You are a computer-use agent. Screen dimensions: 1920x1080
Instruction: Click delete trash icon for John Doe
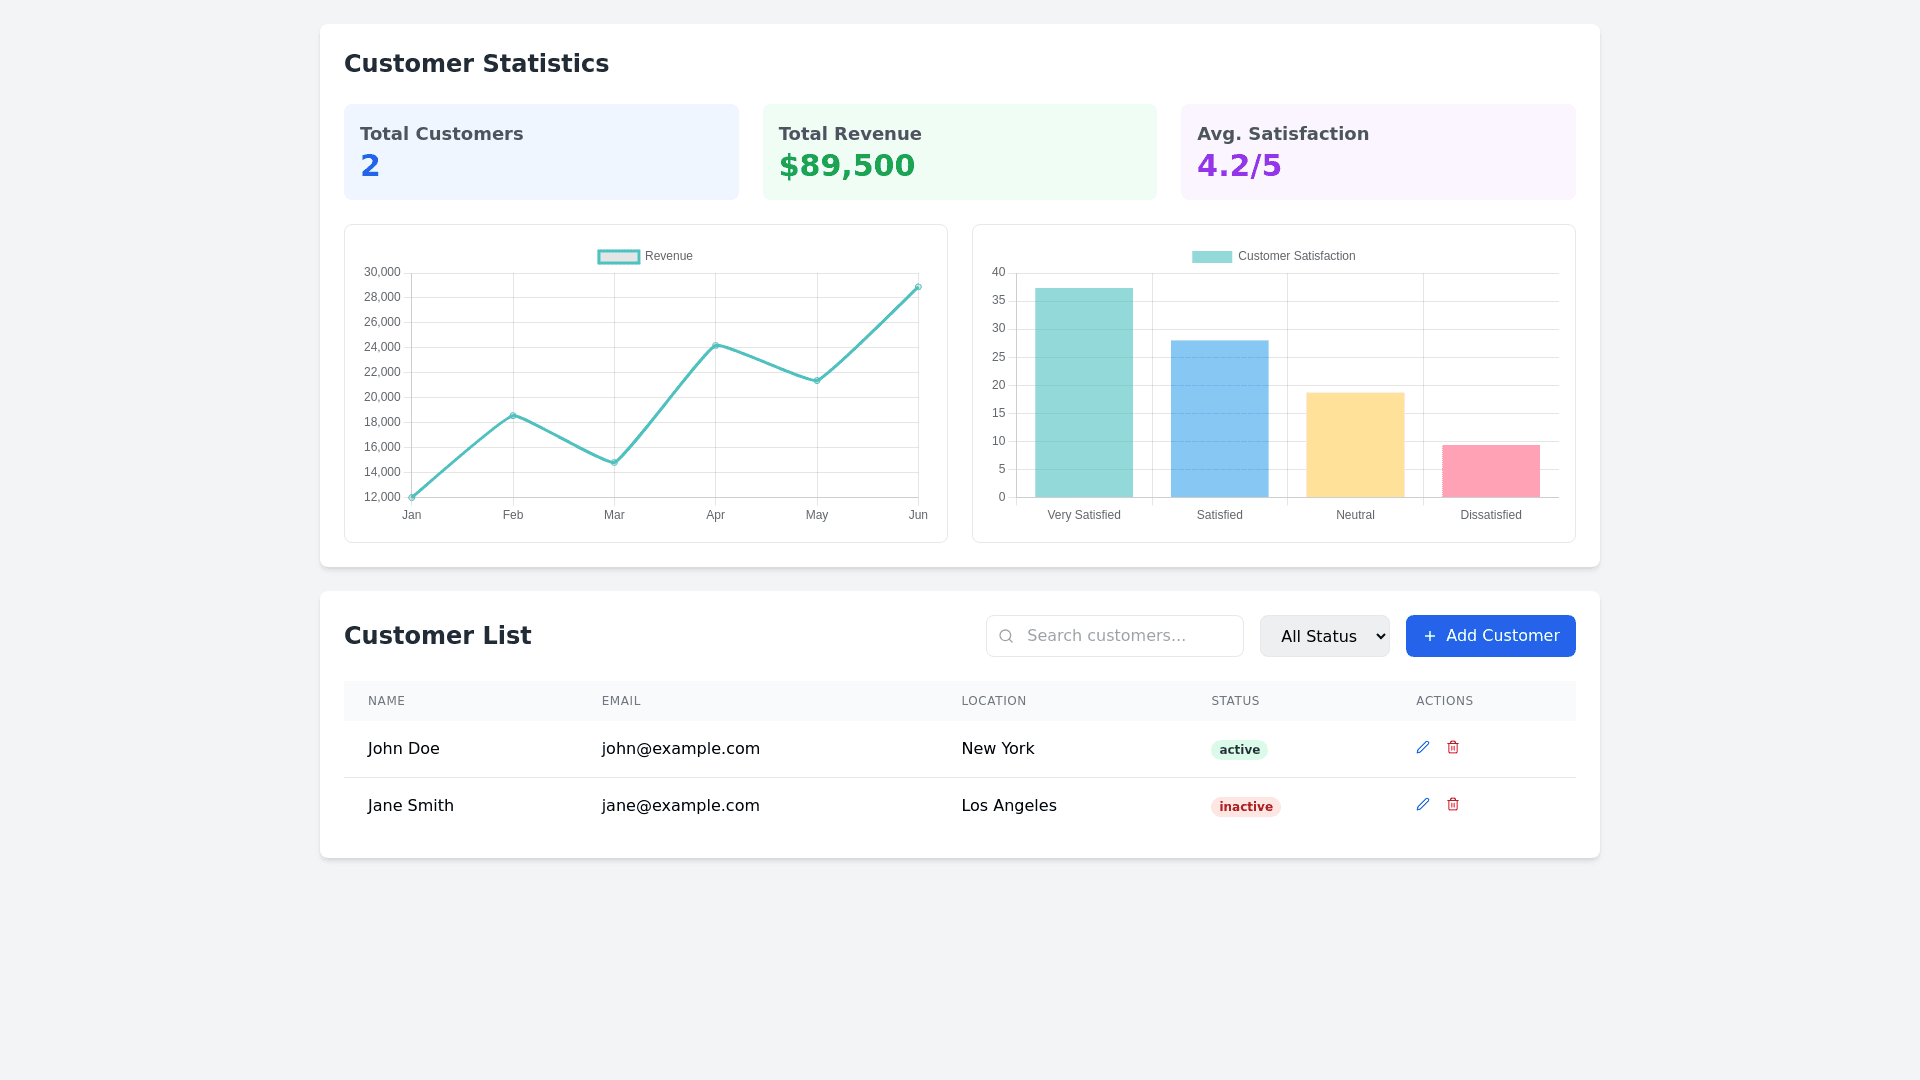point(1453,747)
